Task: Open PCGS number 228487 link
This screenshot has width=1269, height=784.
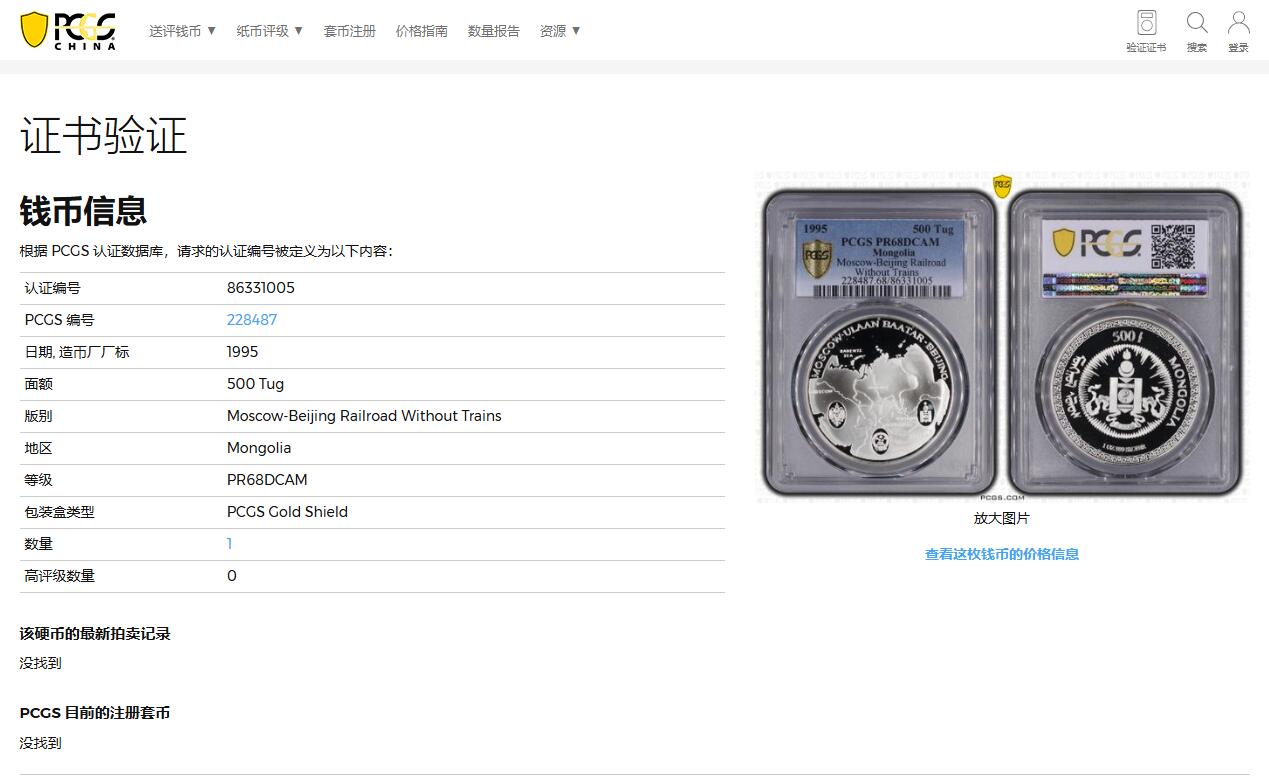Action: (252, 320)
